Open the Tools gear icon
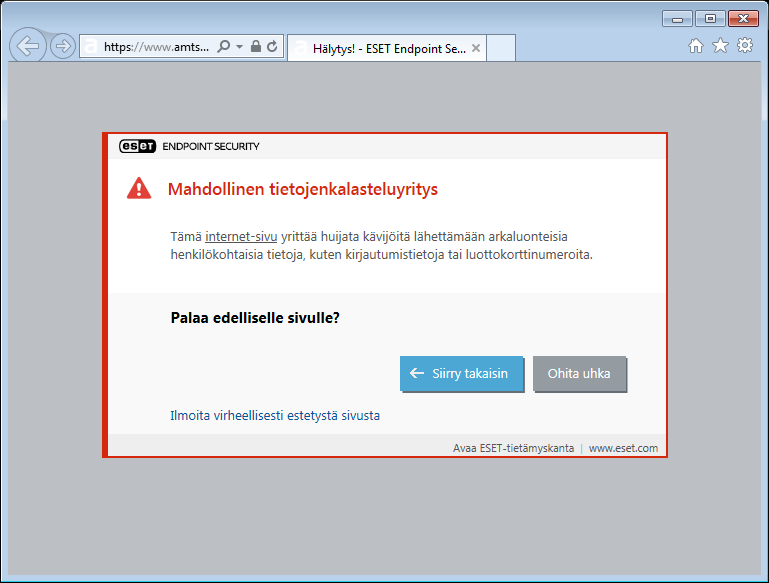 [745, 46]
